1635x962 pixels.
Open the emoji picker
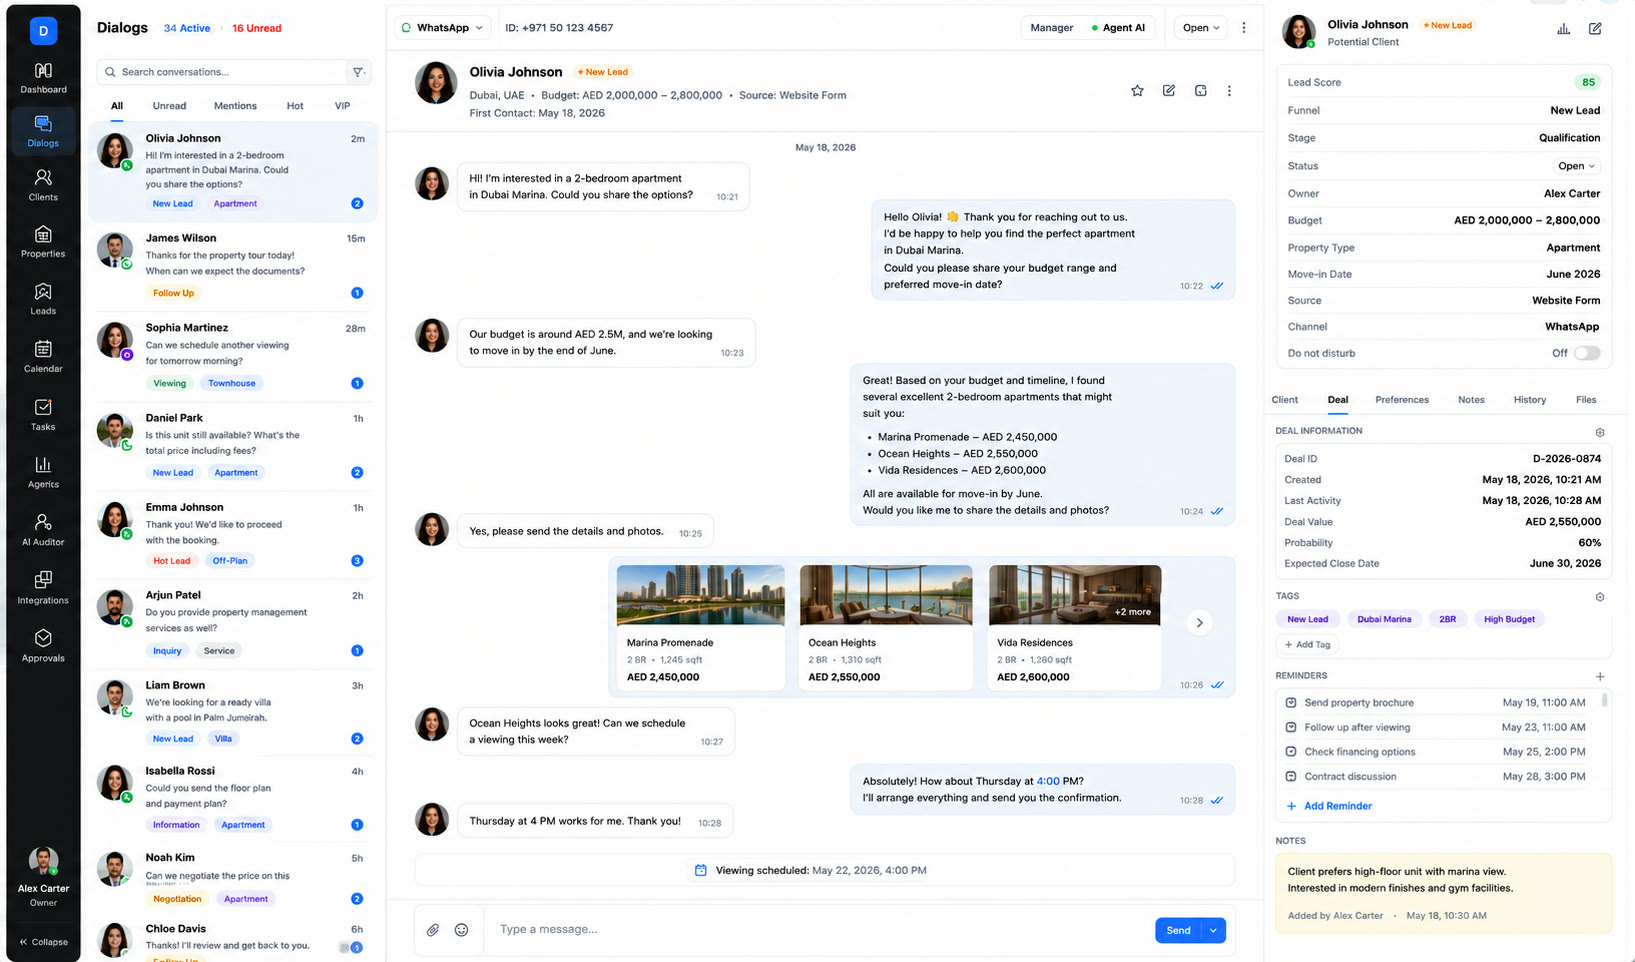coord(461,930)
